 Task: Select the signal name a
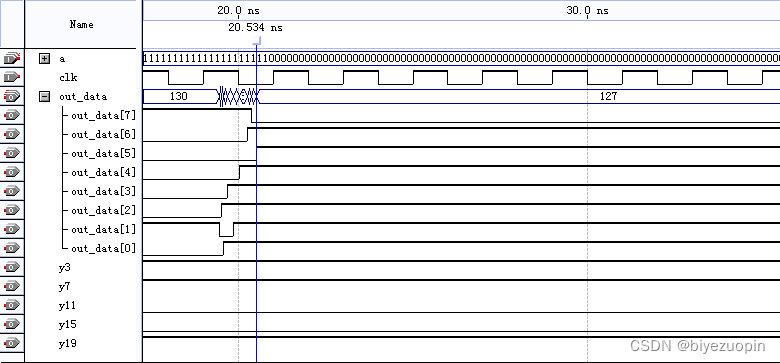tap(62, 59)
